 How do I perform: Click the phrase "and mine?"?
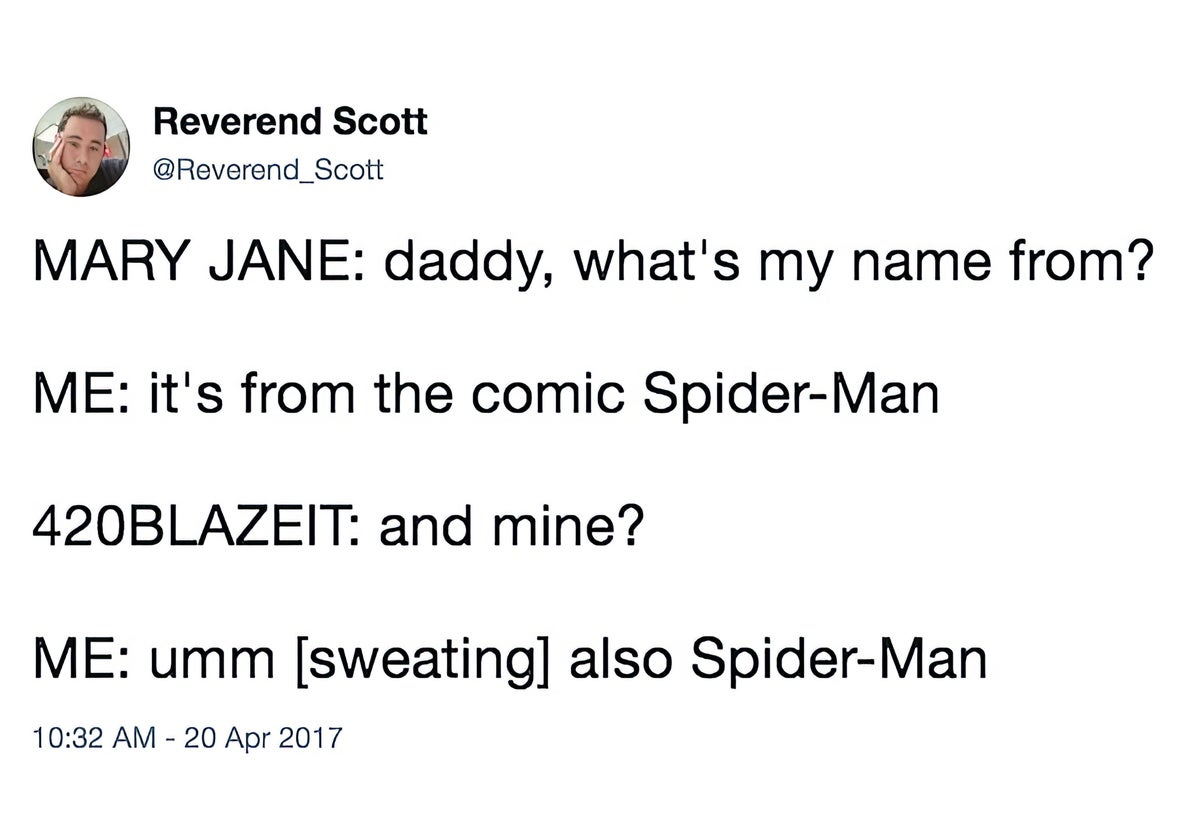pos(508,527)
